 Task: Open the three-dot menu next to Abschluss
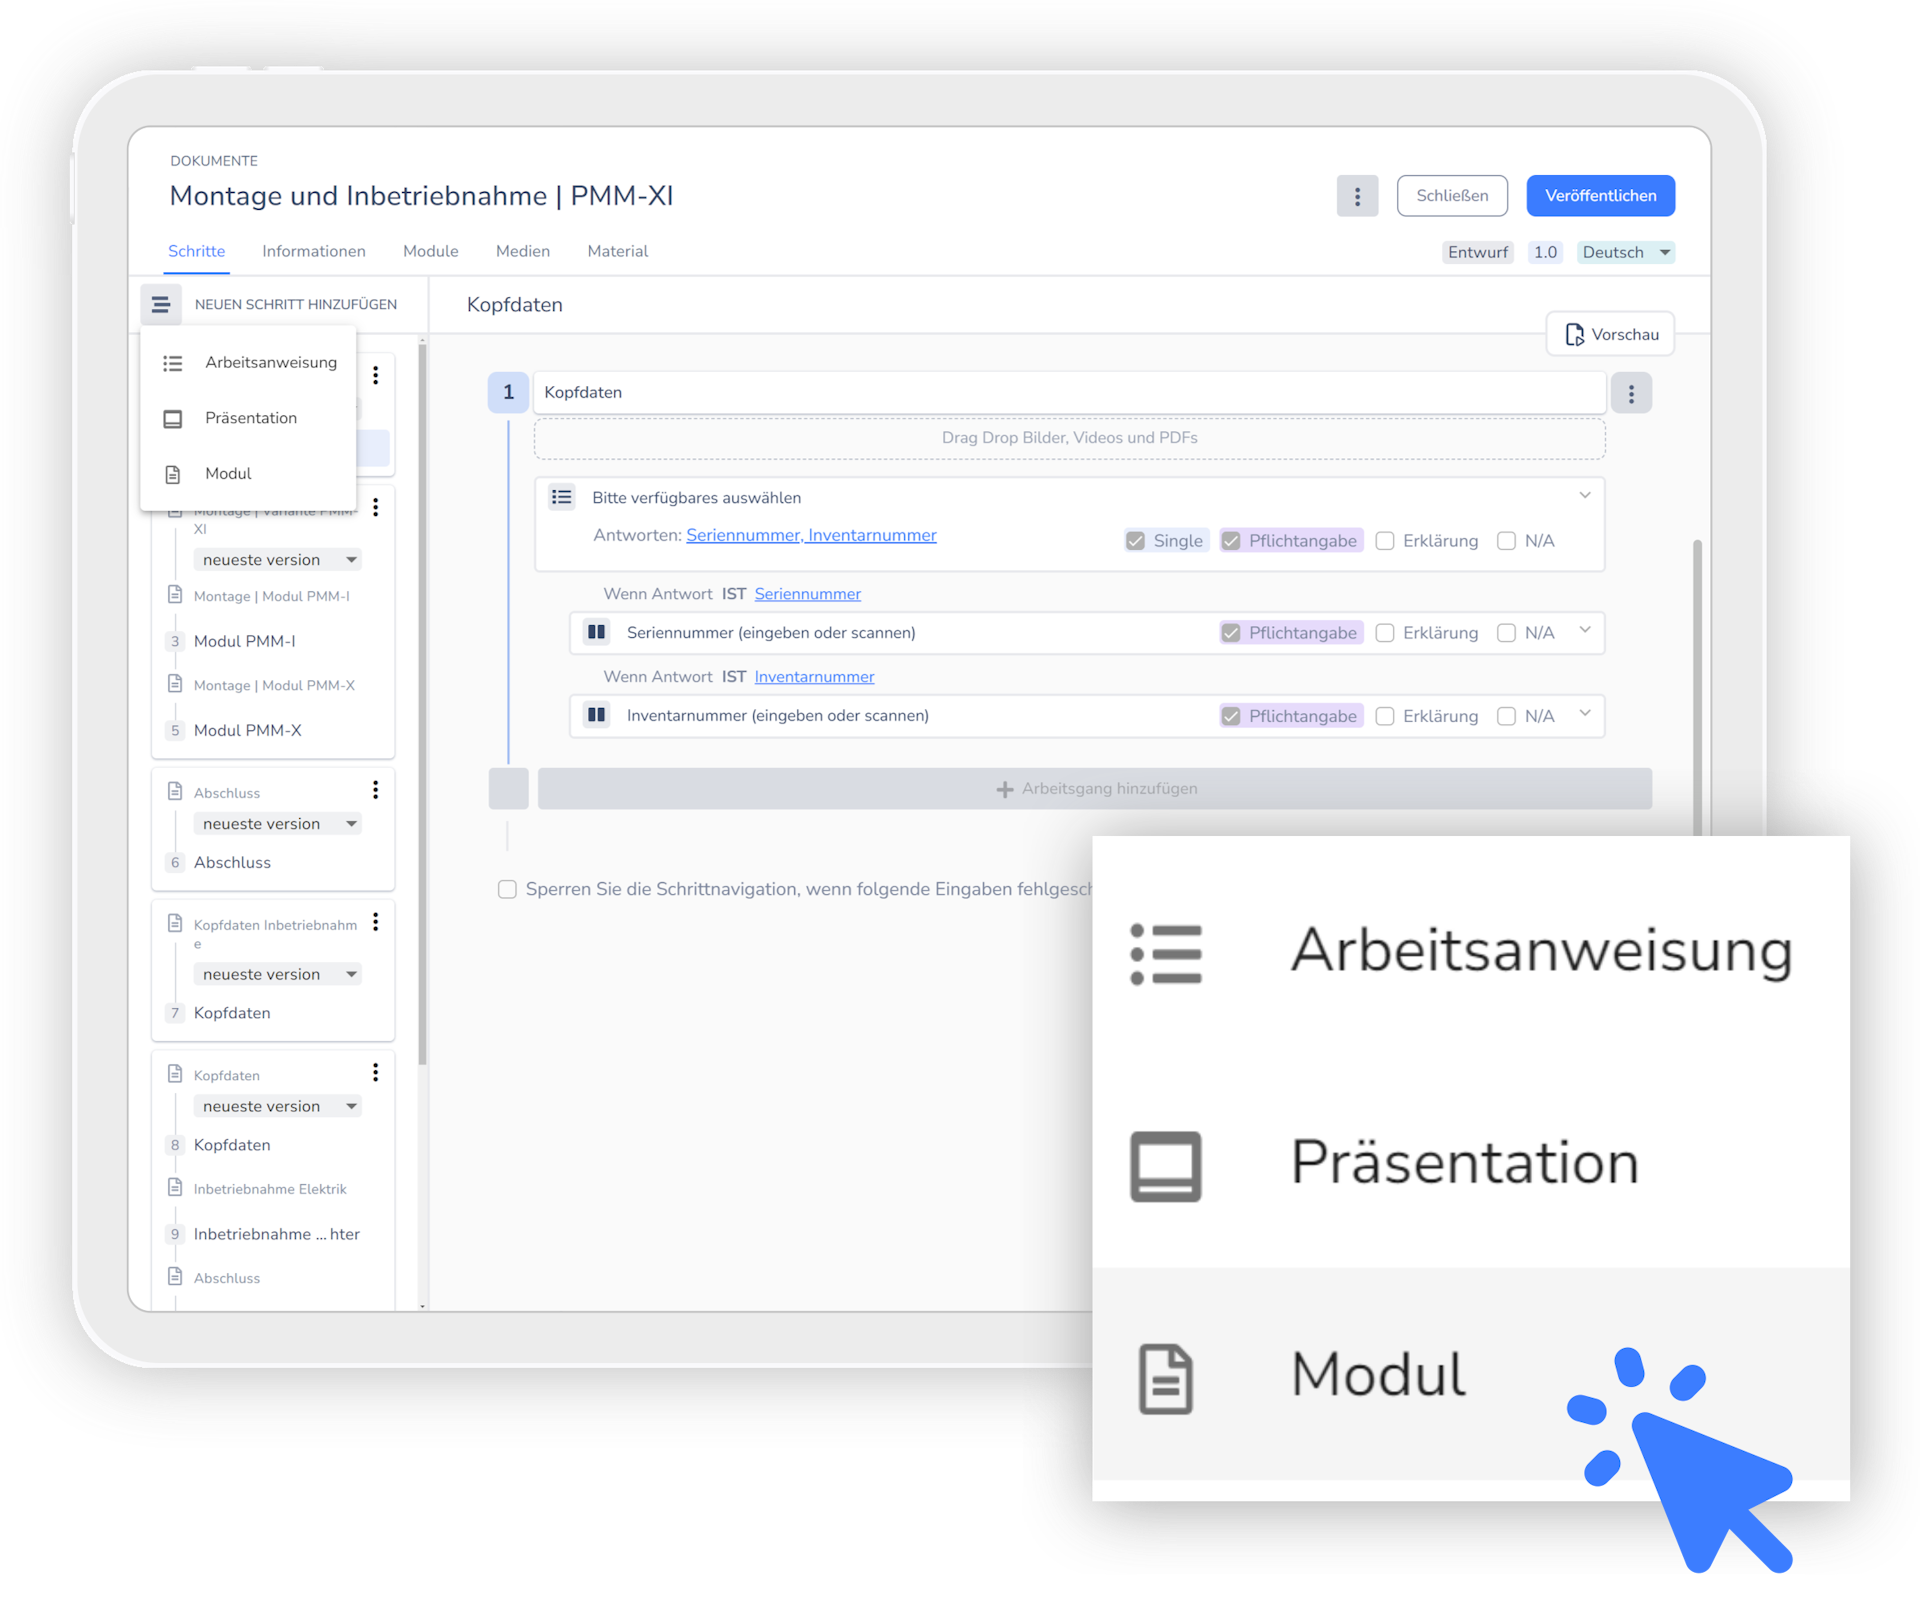376,790
